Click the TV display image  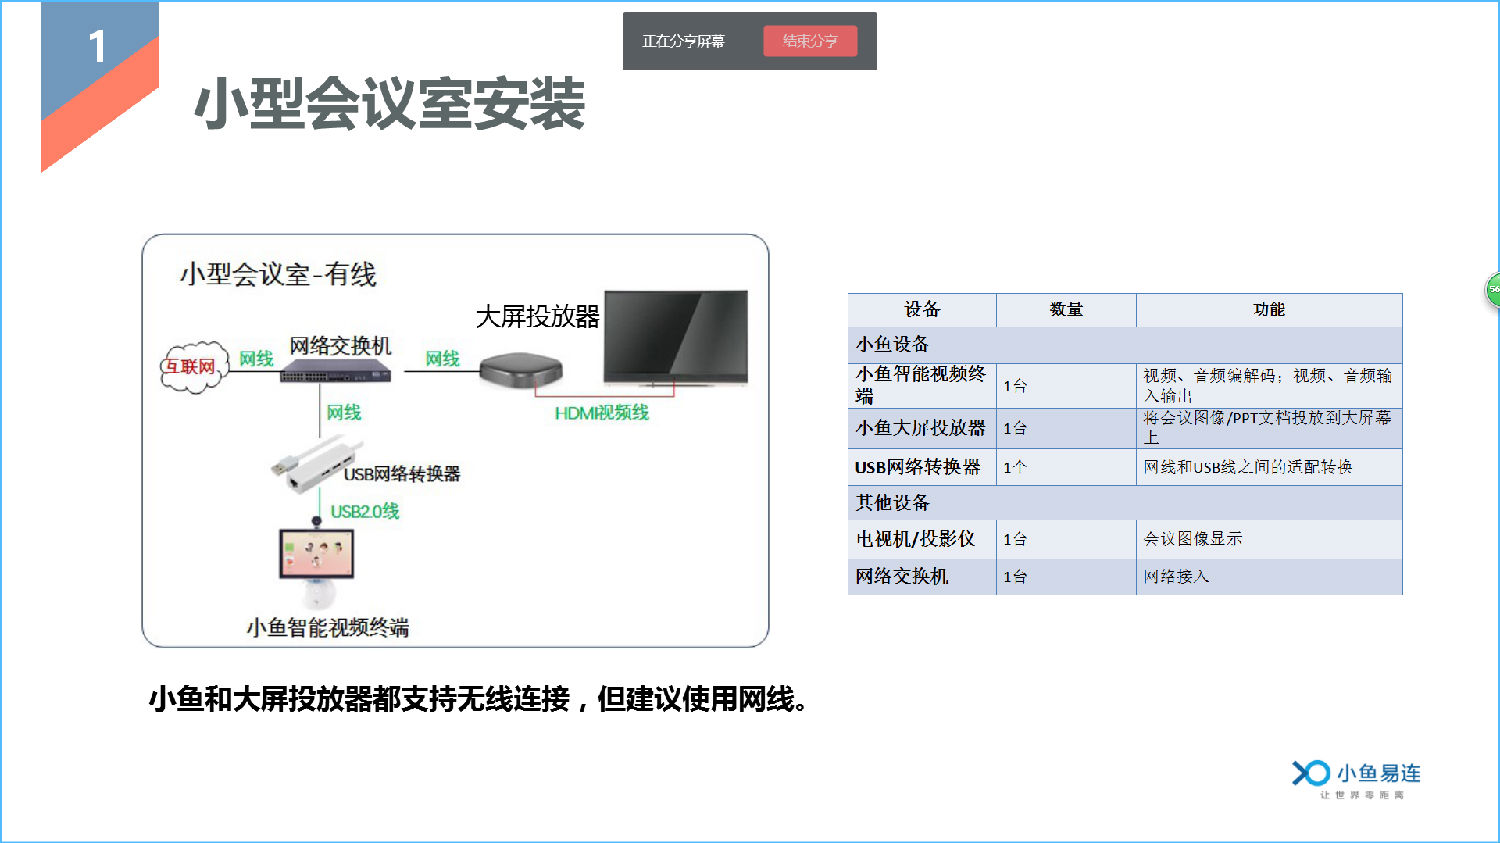coord(676,338)
